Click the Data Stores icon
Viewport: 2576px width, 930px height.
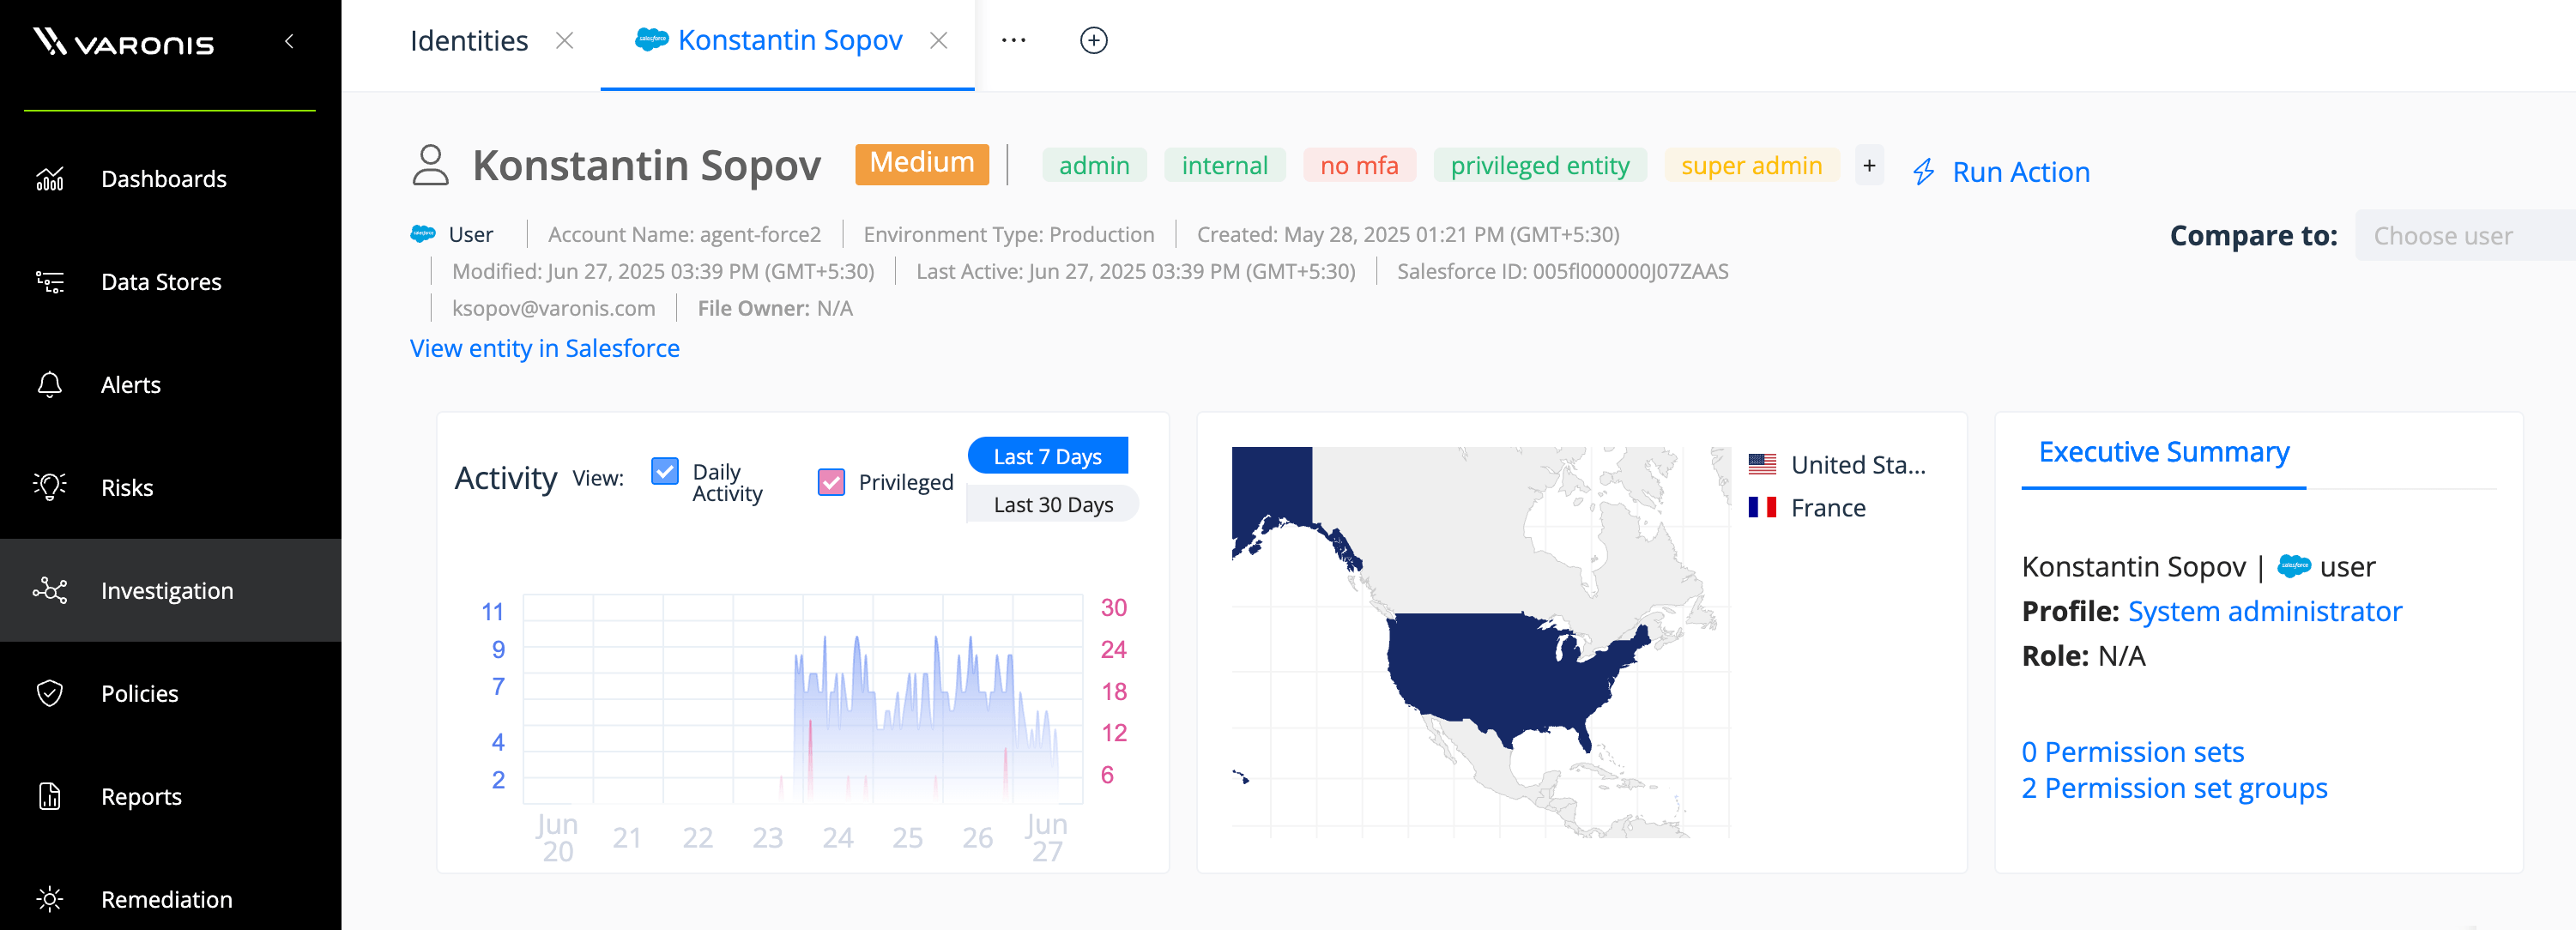(50, 282)
